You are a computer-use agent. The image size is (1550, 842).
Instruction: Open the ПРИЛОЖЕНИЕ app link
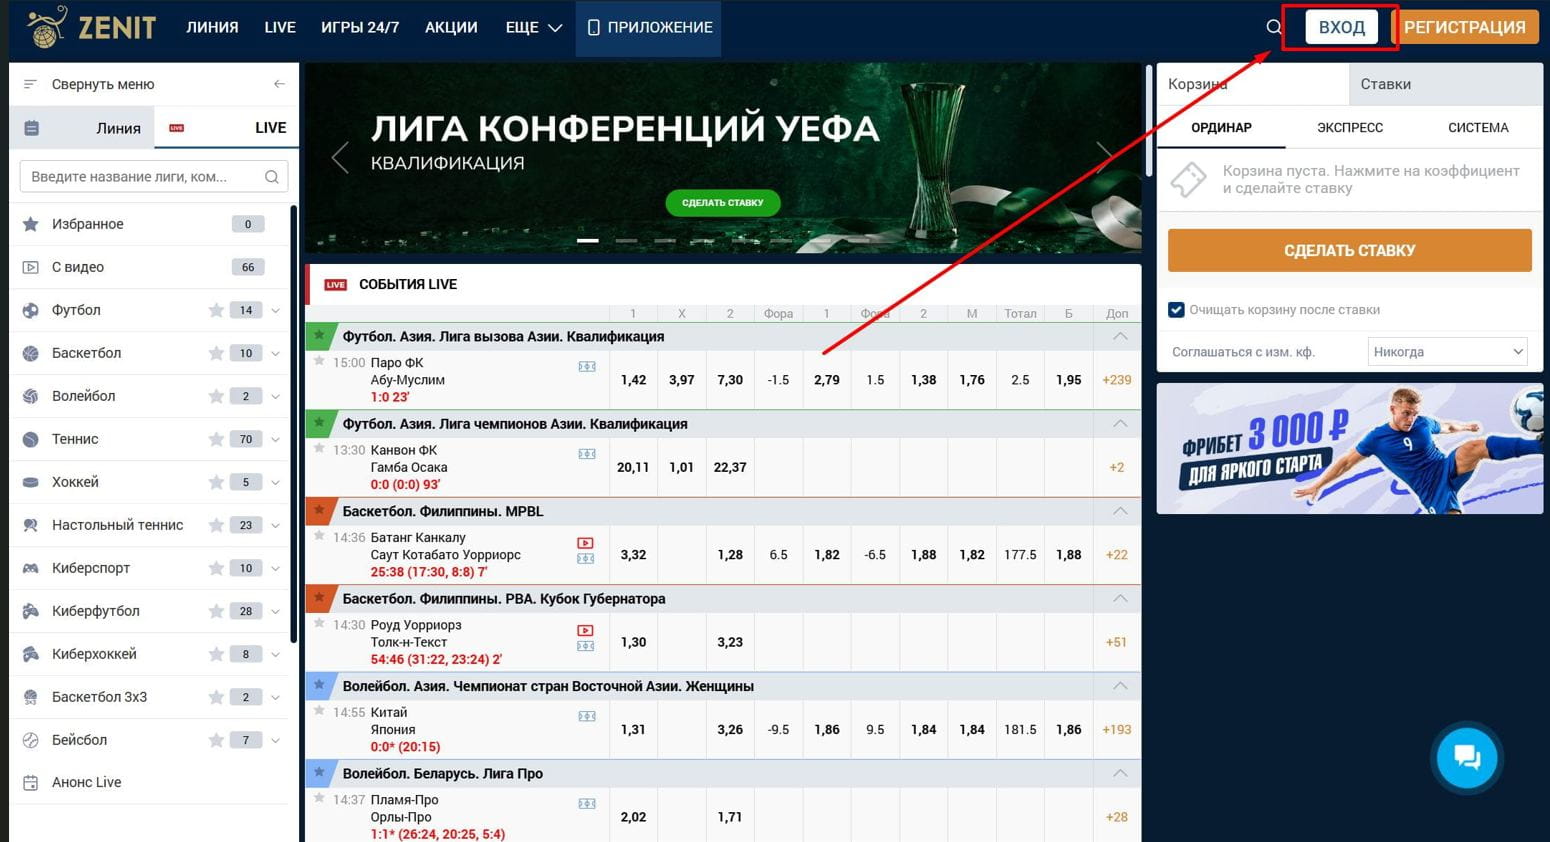coord(648,27)
